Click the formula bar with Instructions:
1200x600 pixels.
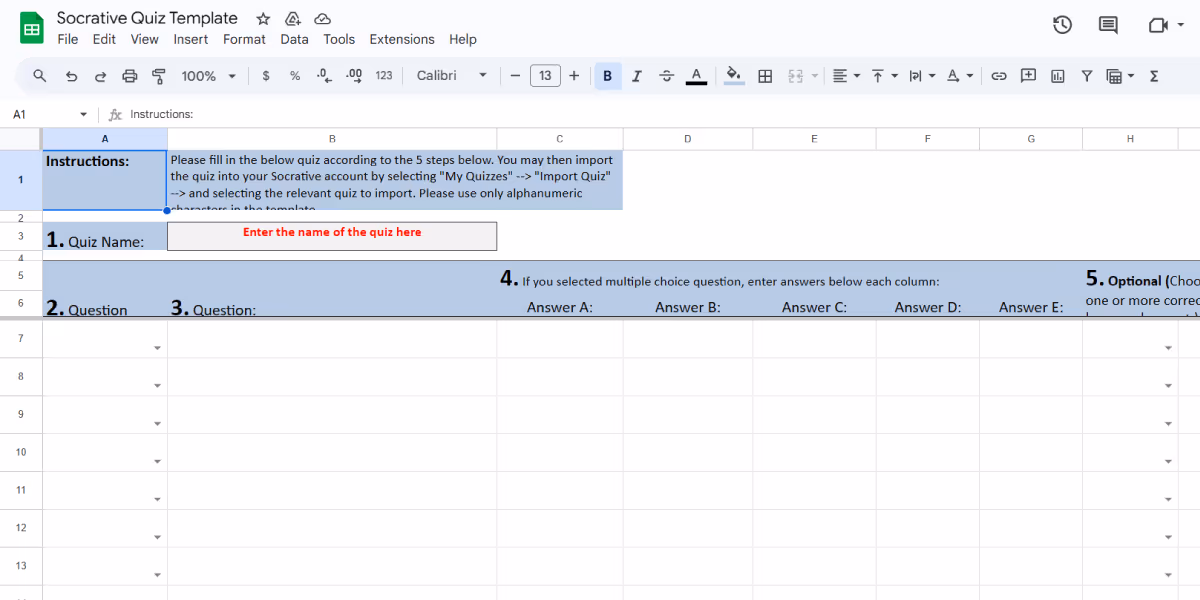pyautogui.click(x=660, y=114)
